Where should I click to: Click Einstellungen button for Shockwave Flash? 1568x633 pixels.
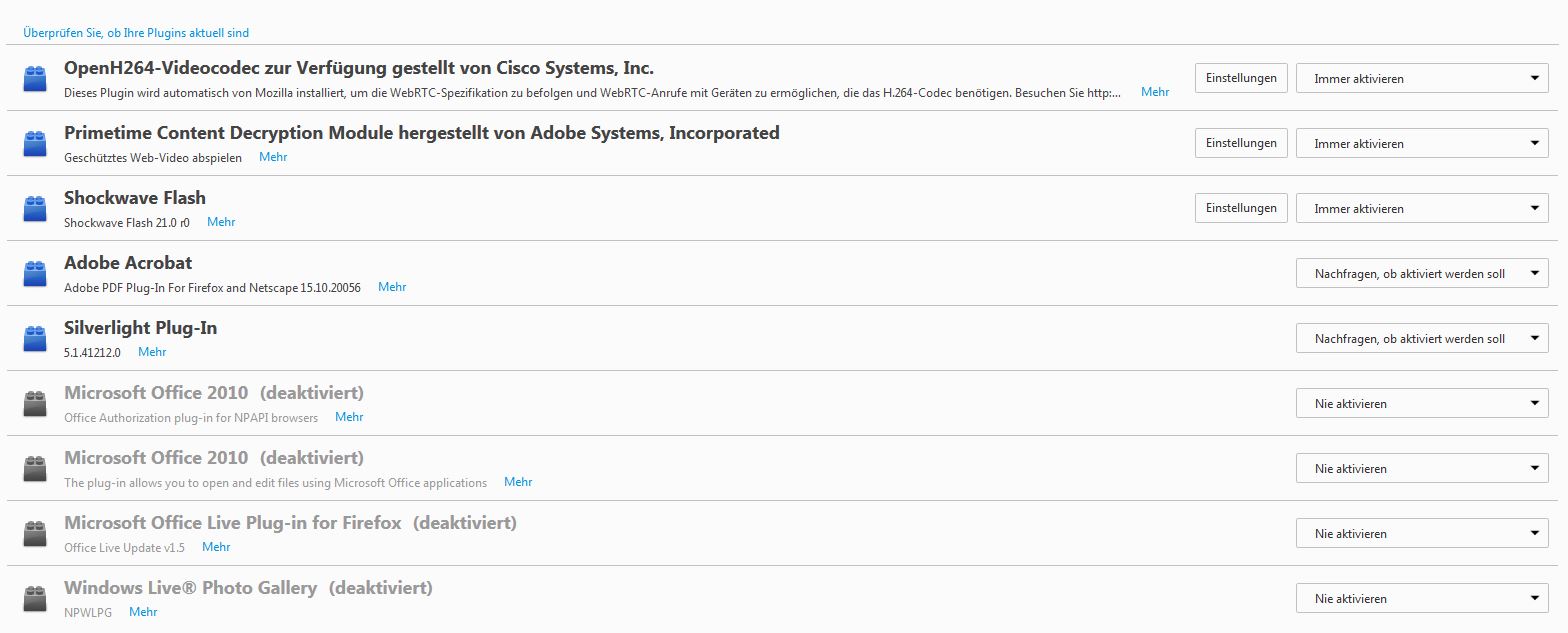(x=1241, y=208)
